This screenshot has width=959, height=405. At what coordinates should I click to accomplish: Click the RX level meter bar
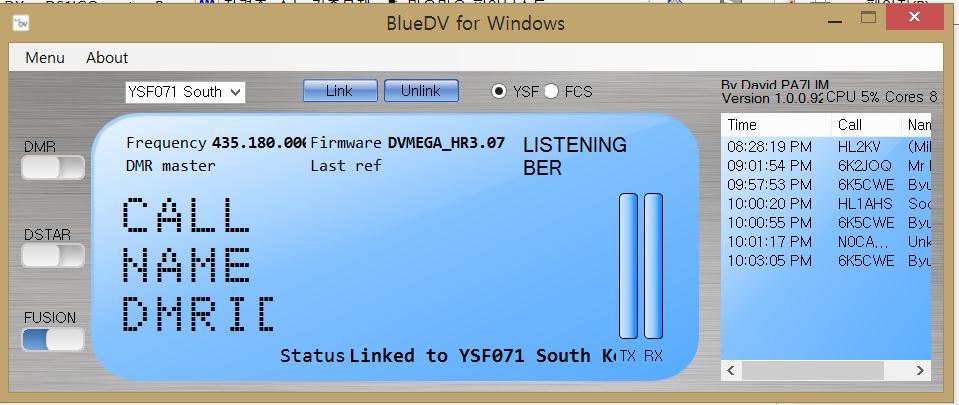click(653, 266)
